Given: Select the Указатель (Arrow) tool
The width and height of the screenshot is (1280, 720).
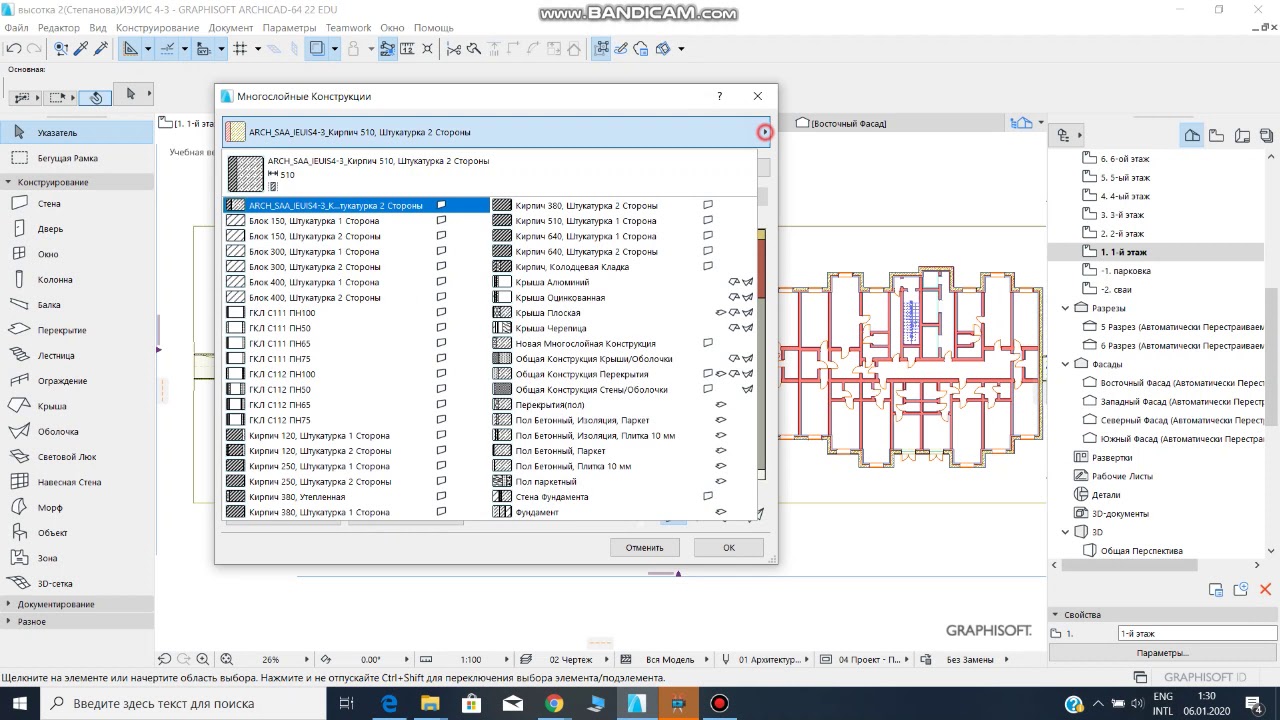Looking at the screenshot, I should tap(56, 133).
